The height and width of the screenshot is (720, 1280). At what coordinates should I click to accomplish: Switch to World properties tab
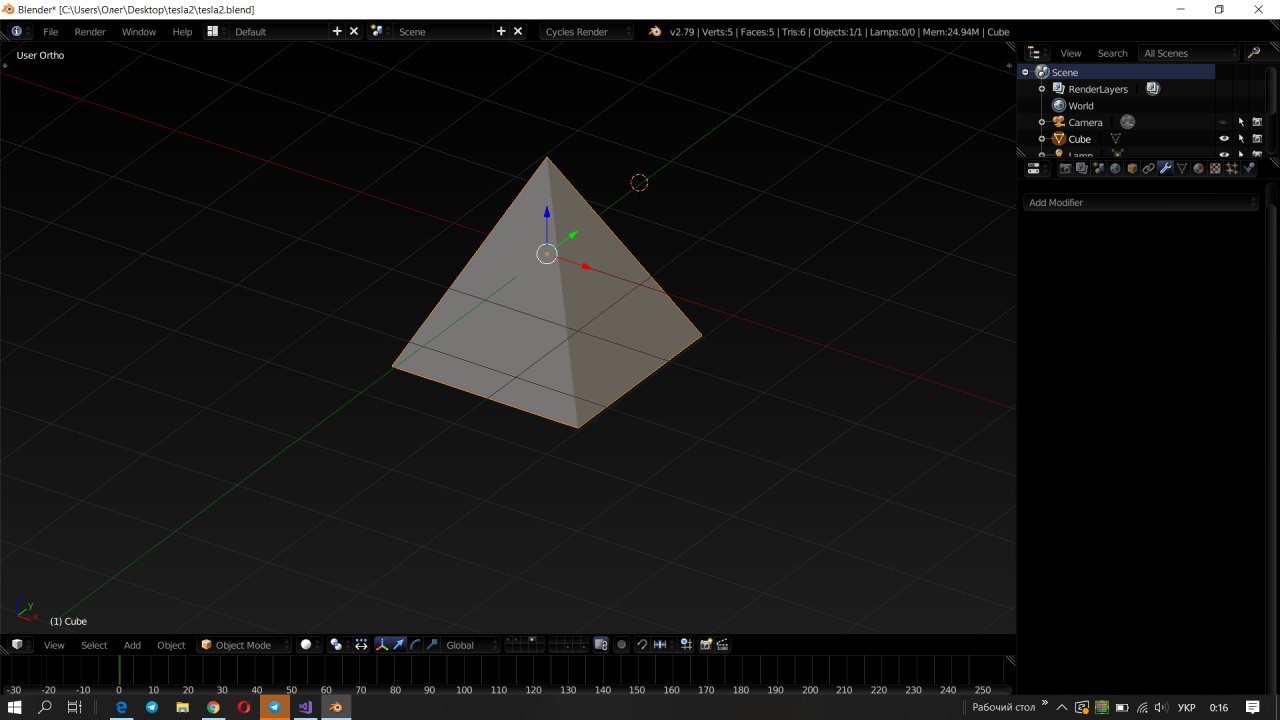1115,168
